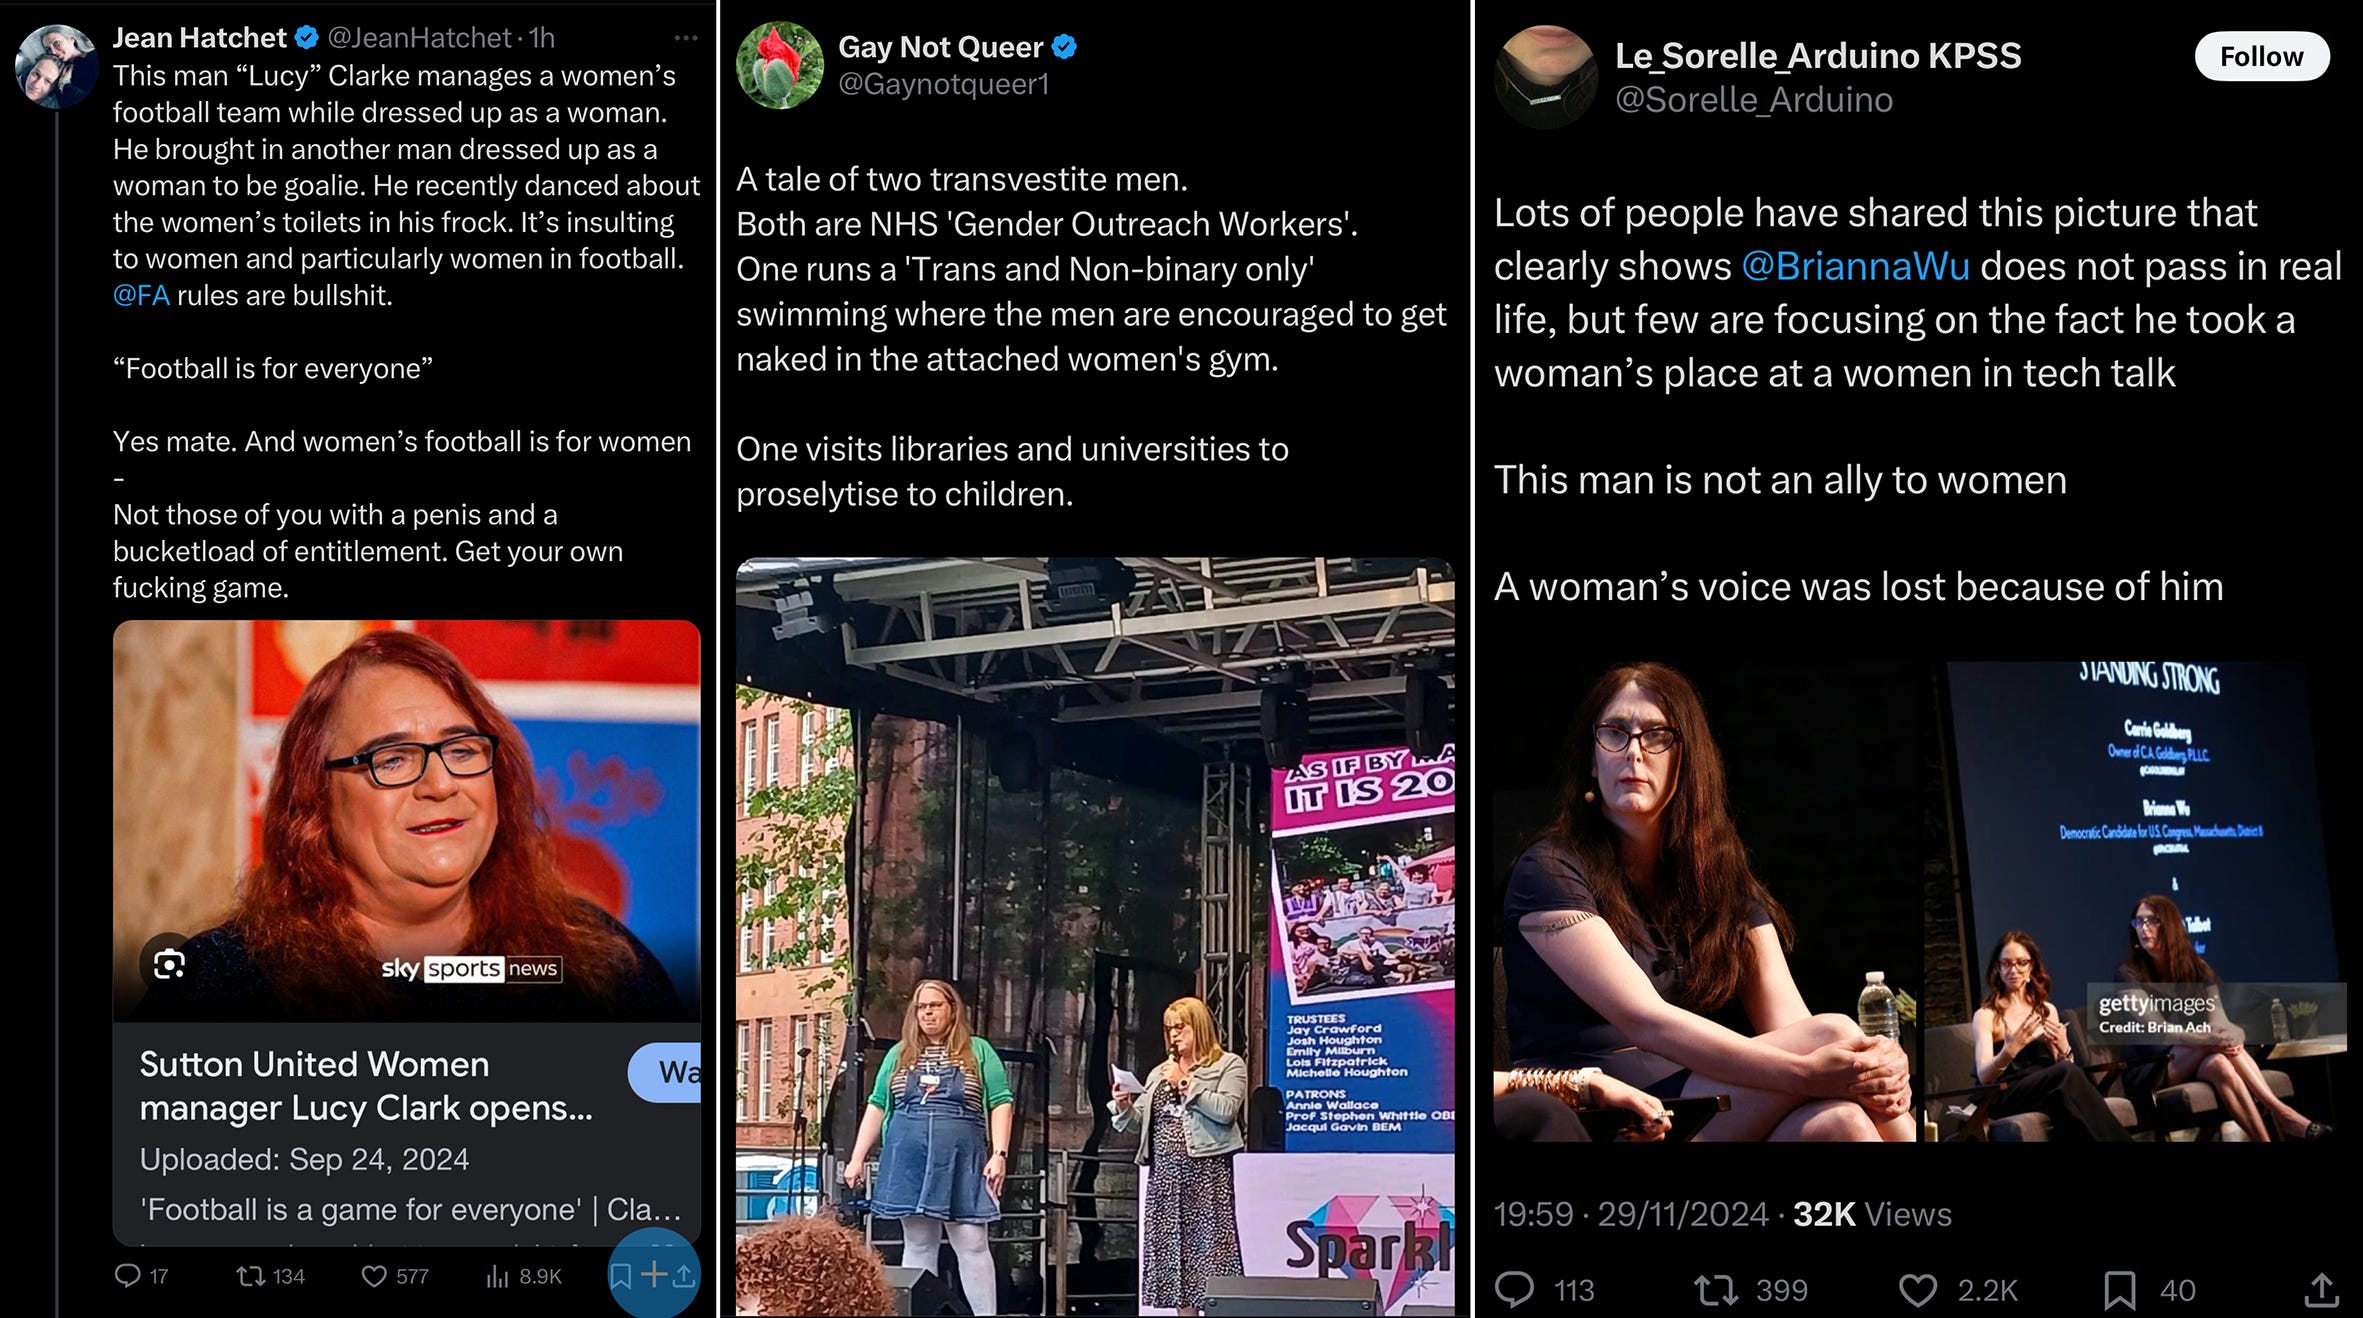Like the post with 2.2K likes
Viewport: 2363px width, 1318px height.
point(1917,1290)
